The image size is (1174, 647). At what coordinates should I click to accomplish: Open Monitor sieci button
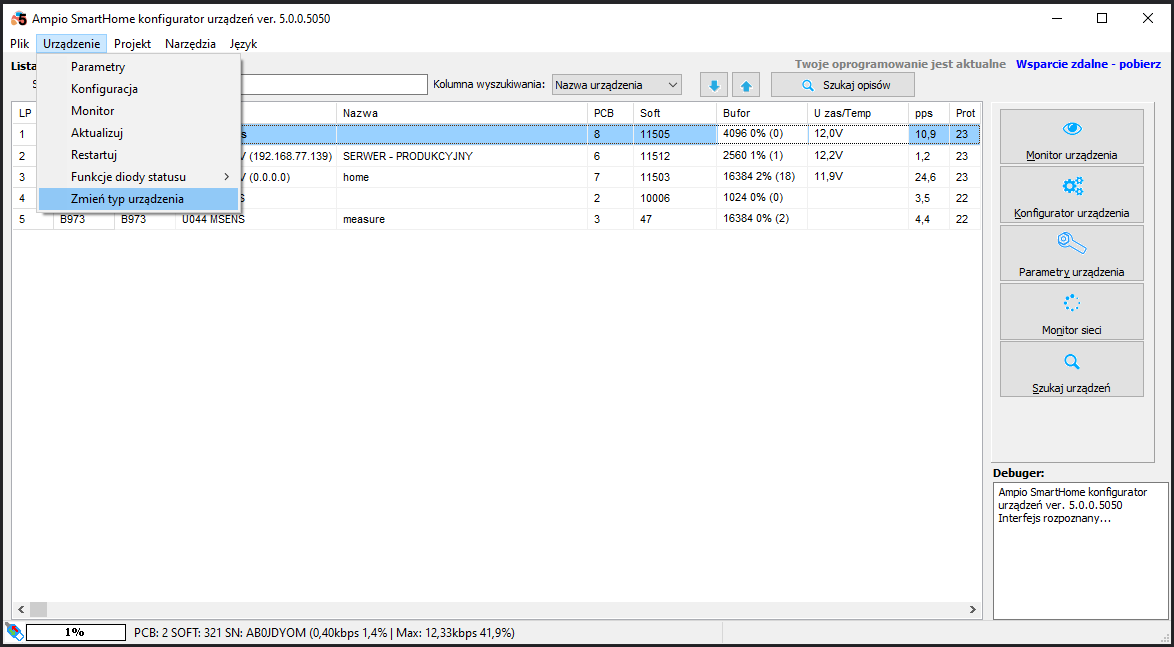(1071, 311)
